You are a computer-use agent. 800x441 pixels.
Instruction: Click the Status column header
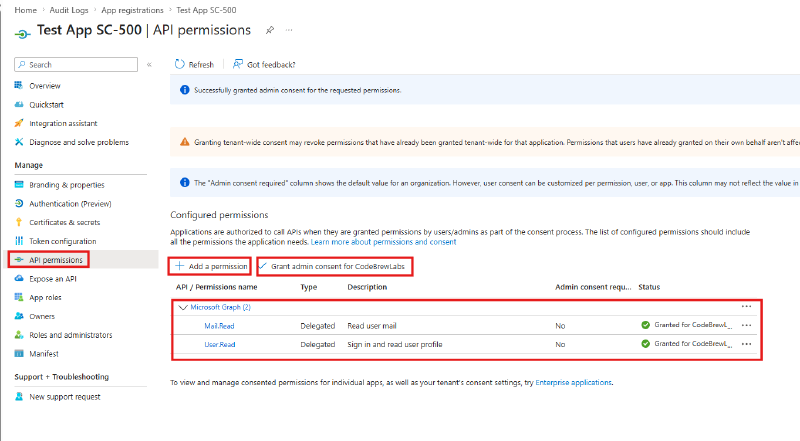click(x=649, y=287)
